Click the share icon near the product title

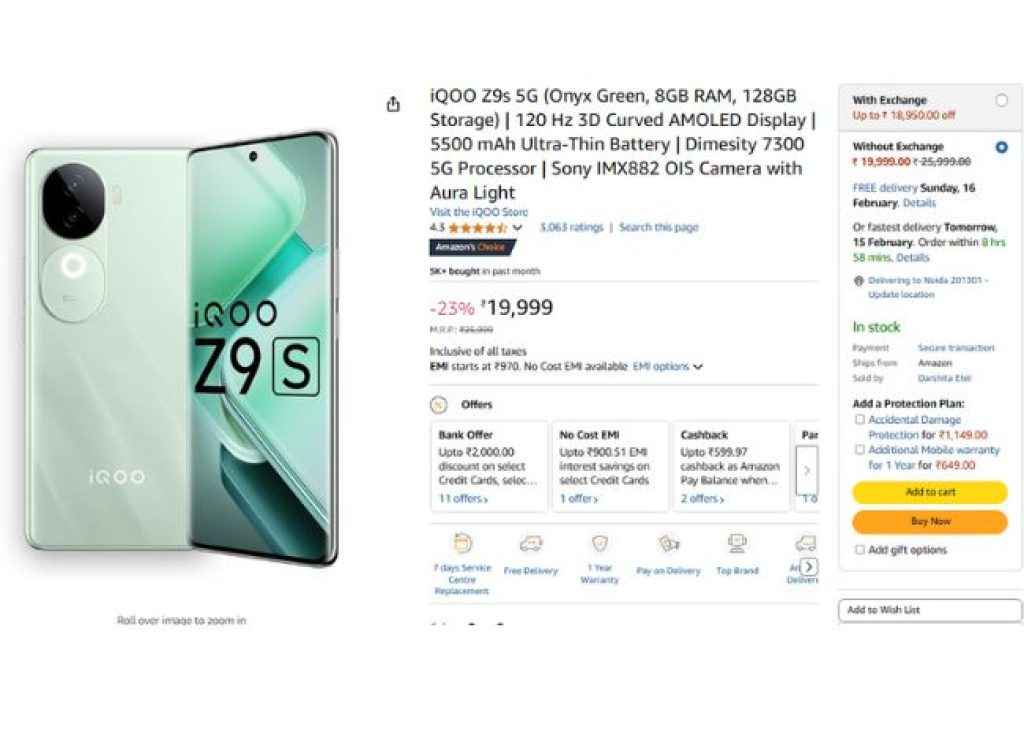394,104
